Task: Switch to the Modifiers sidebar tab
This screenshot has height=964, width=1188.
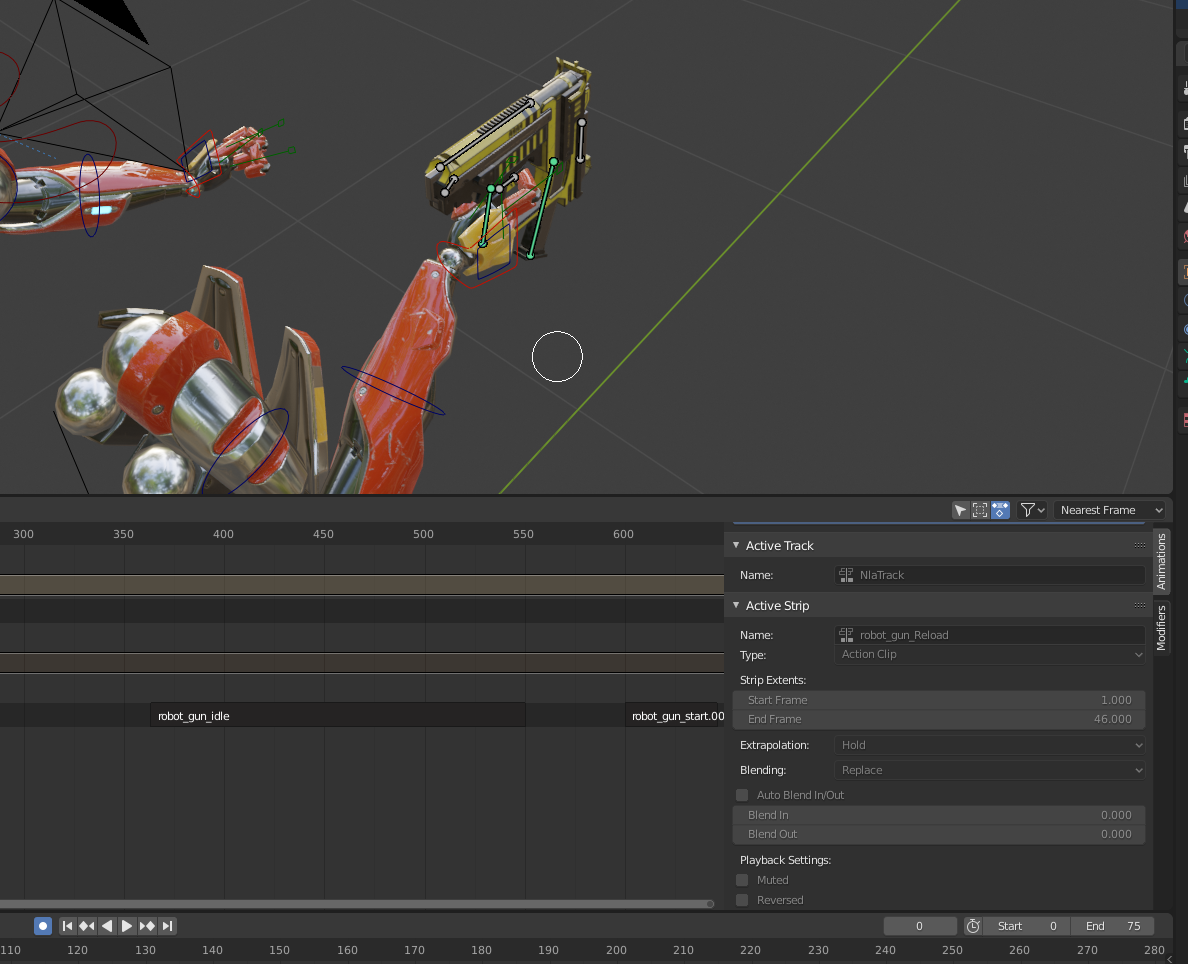Action: [x=1162, y=628]
